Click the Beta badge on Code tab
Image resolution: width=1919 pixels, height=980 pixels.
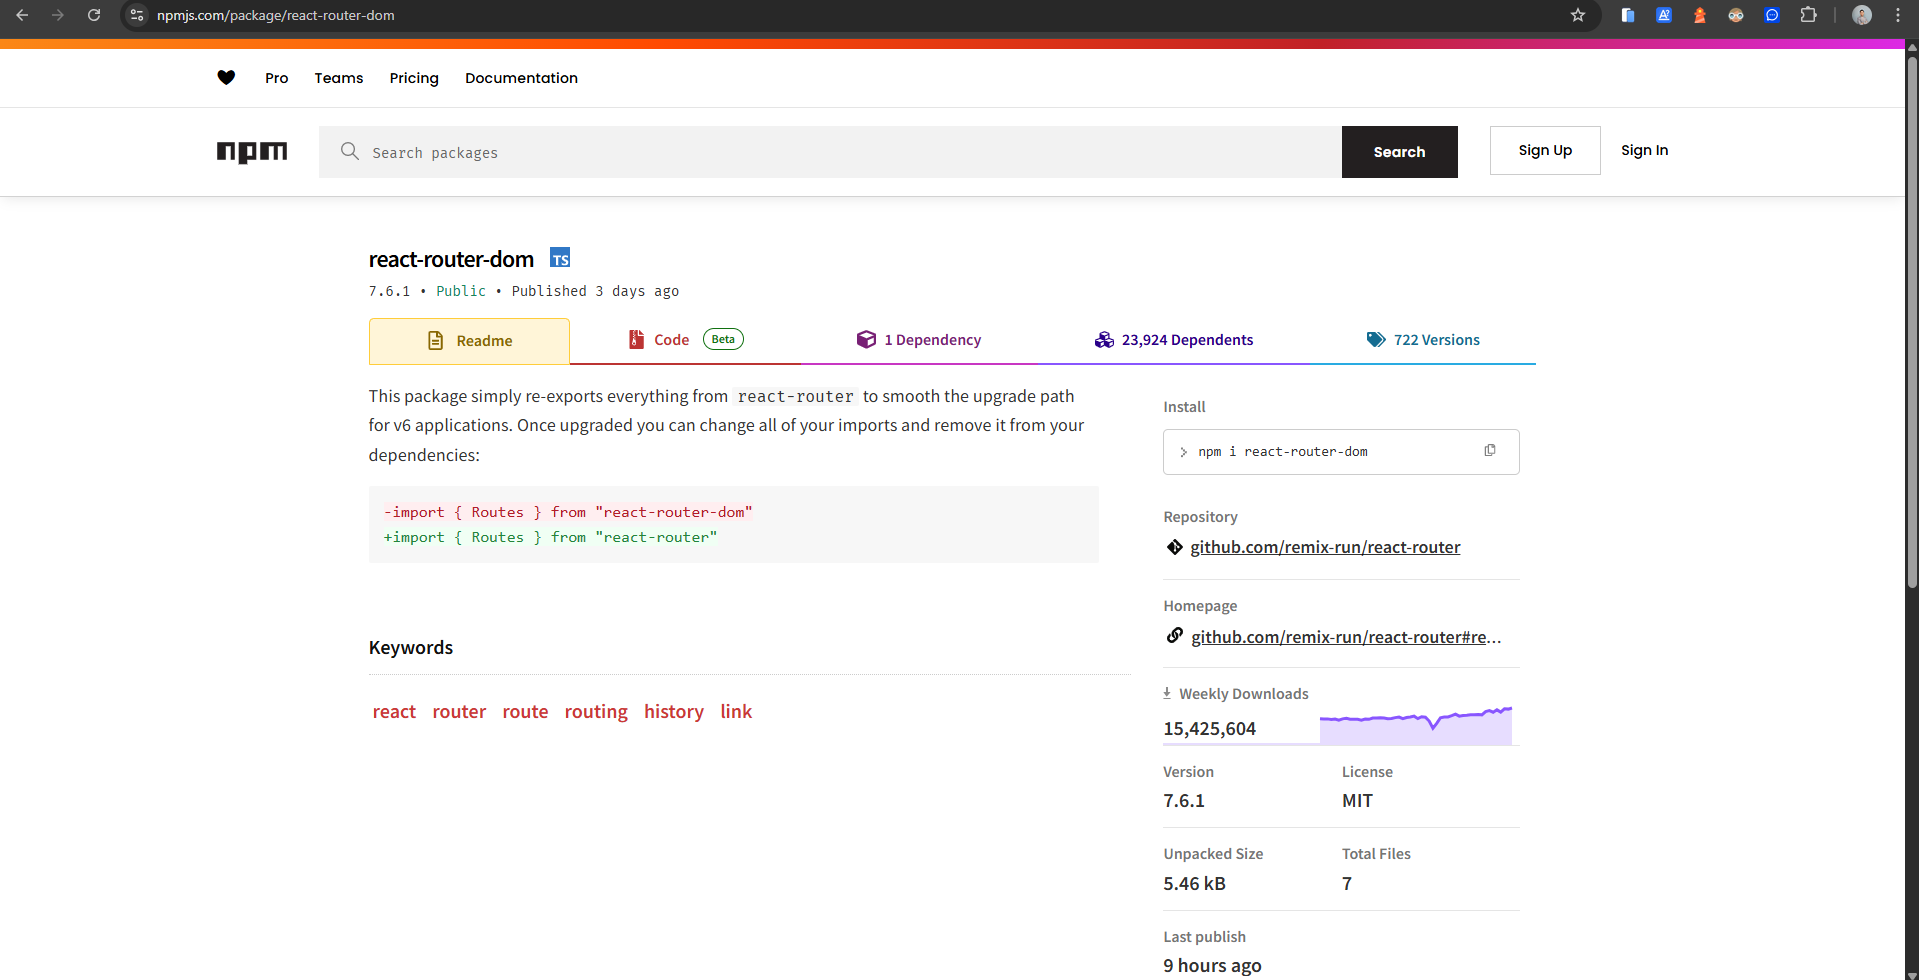[723, 339]
